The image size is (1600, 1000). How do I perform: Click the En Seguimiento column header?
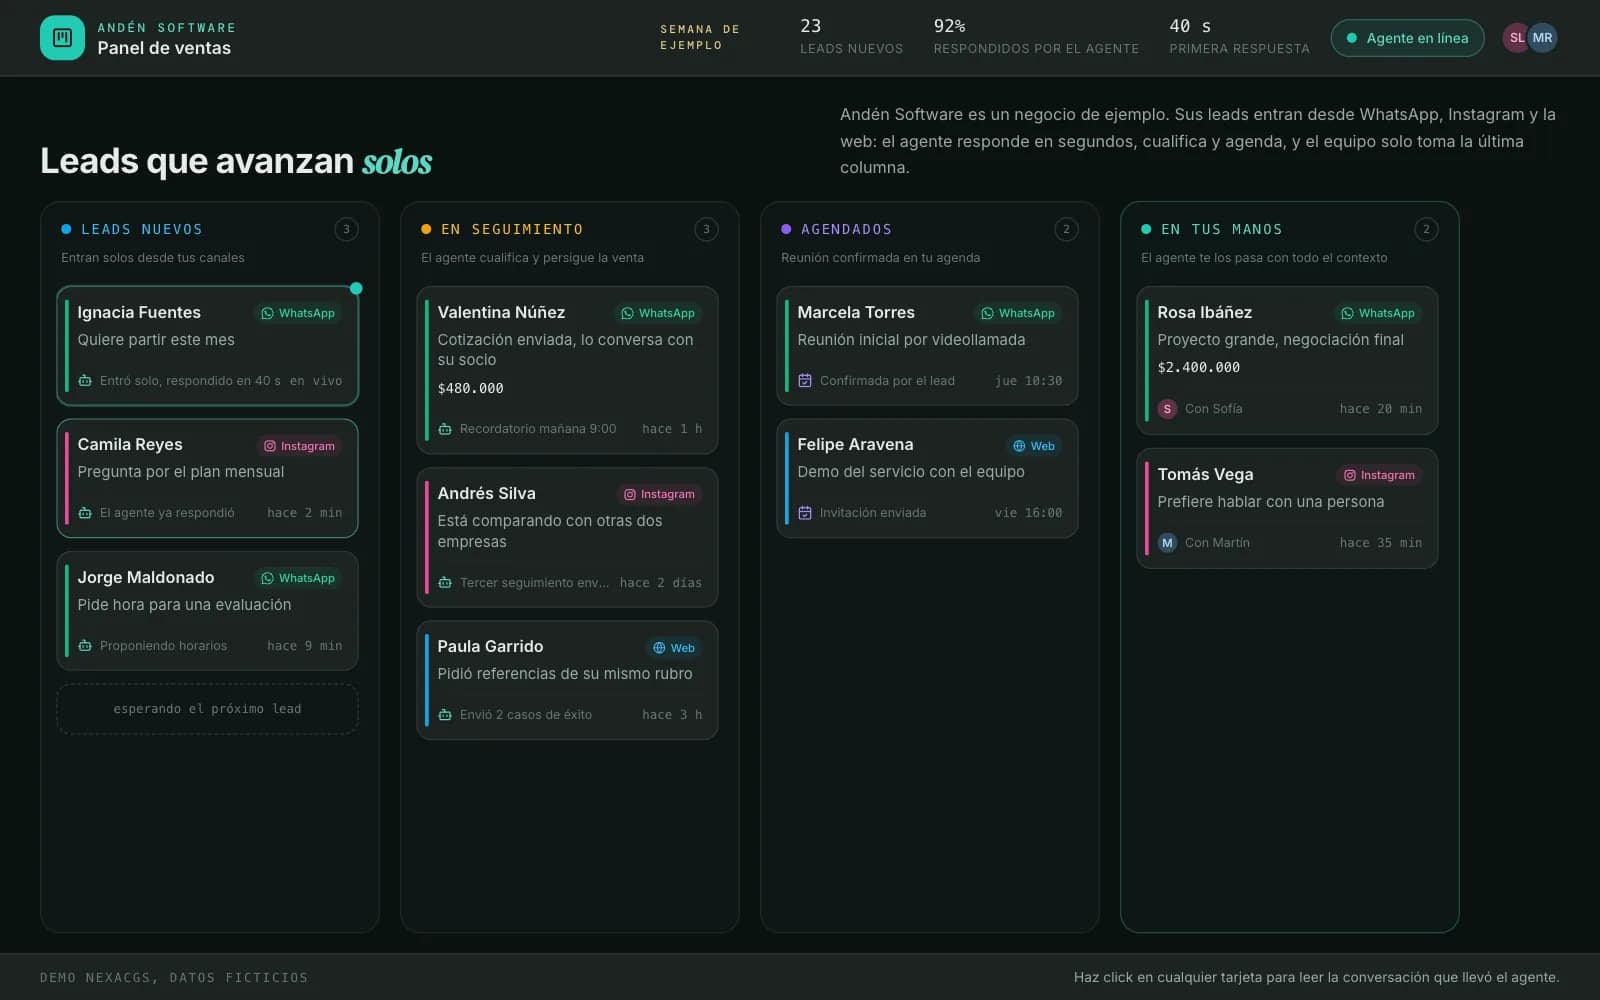tap(512, 229)
